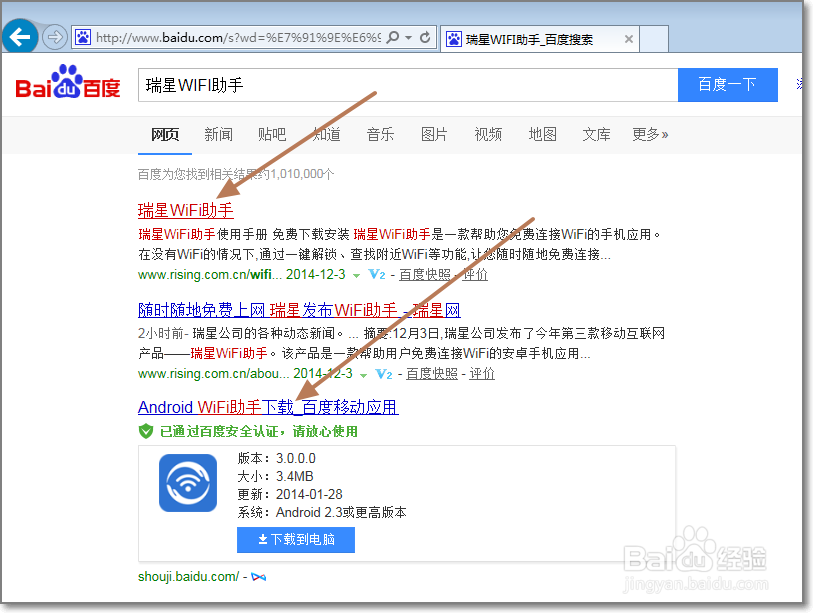Switch to the 地图 tab

tap(542, 135)
